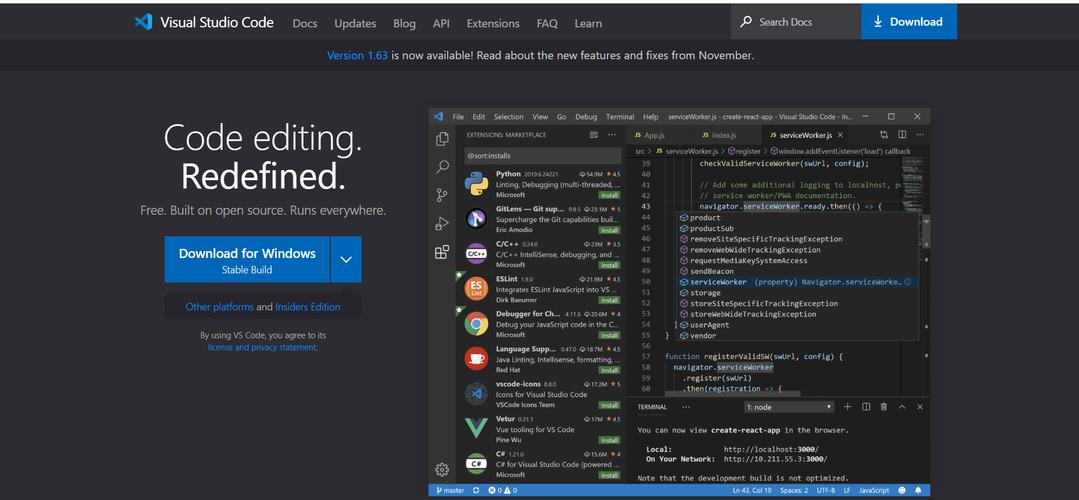1079x500 pixels.
Task: Open Source Control icon in activity bar
Action: pos(442,195)
